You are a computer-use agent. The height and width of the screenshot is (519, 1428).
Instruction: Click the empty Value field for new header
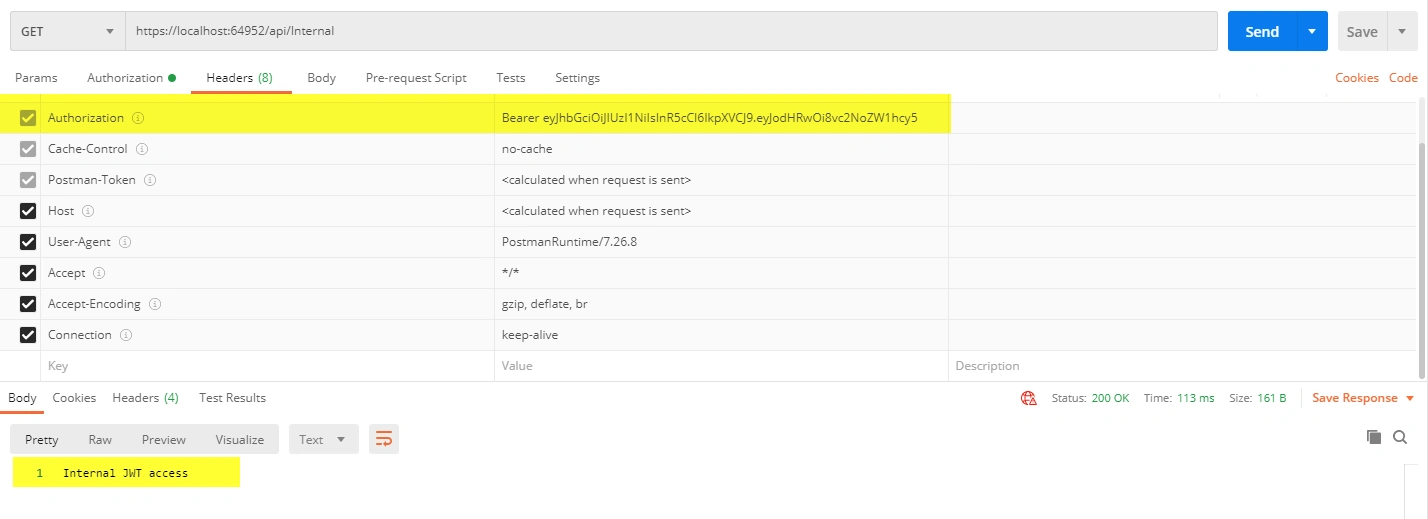coord(721,366)
